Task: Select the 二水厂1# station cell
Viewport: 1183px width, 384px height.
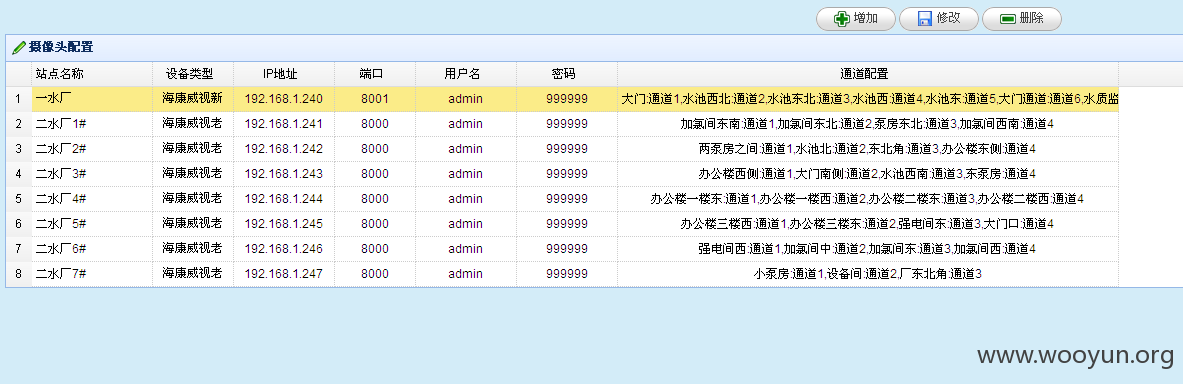Action: pos(92,124)
